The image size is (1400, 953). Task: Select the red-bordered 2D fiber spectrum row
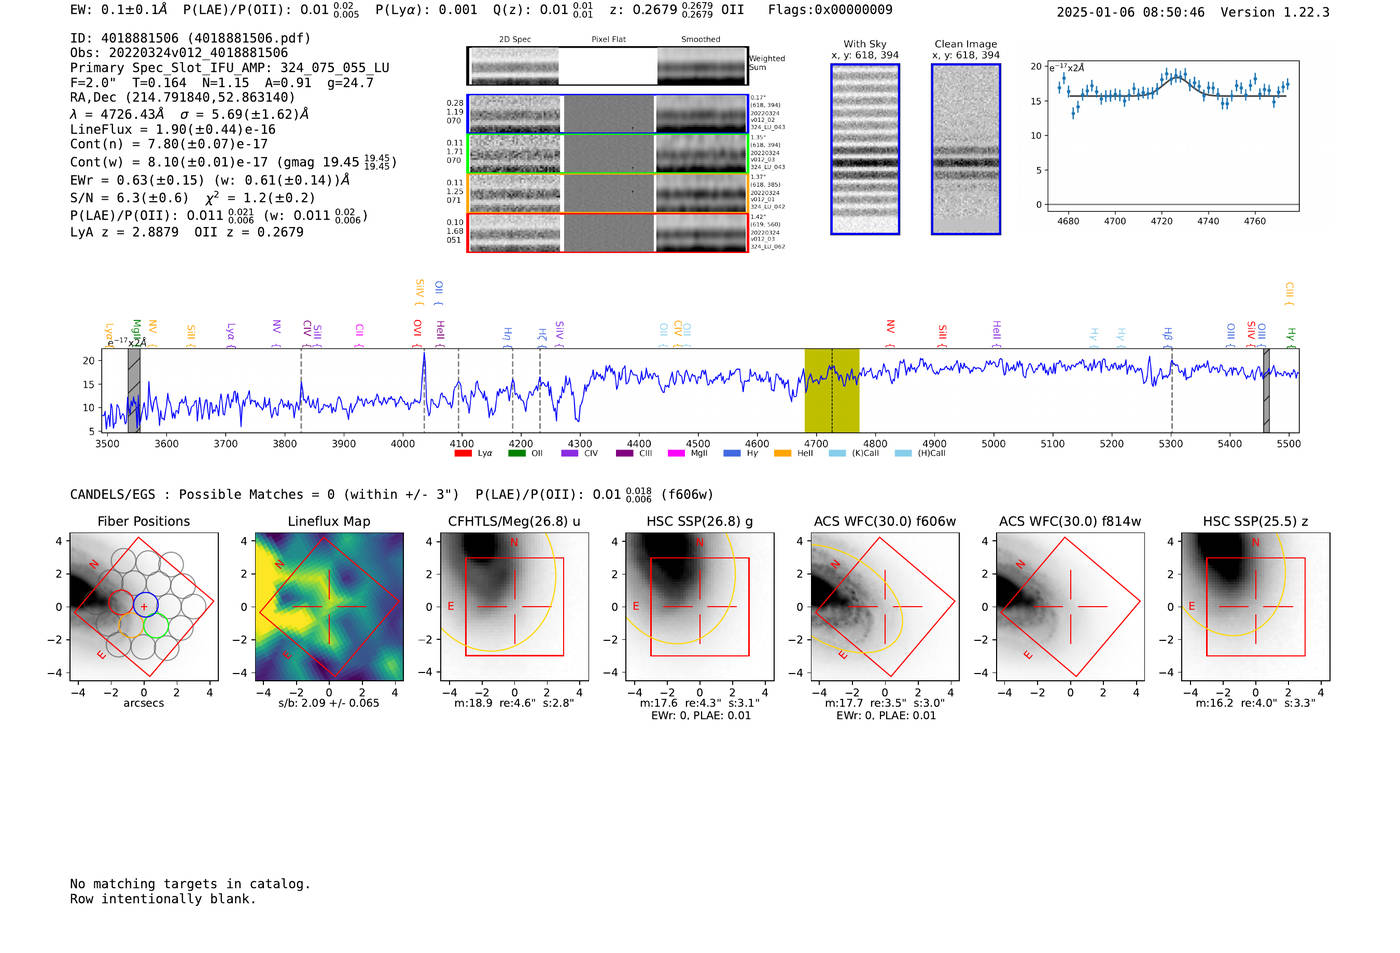608,233
